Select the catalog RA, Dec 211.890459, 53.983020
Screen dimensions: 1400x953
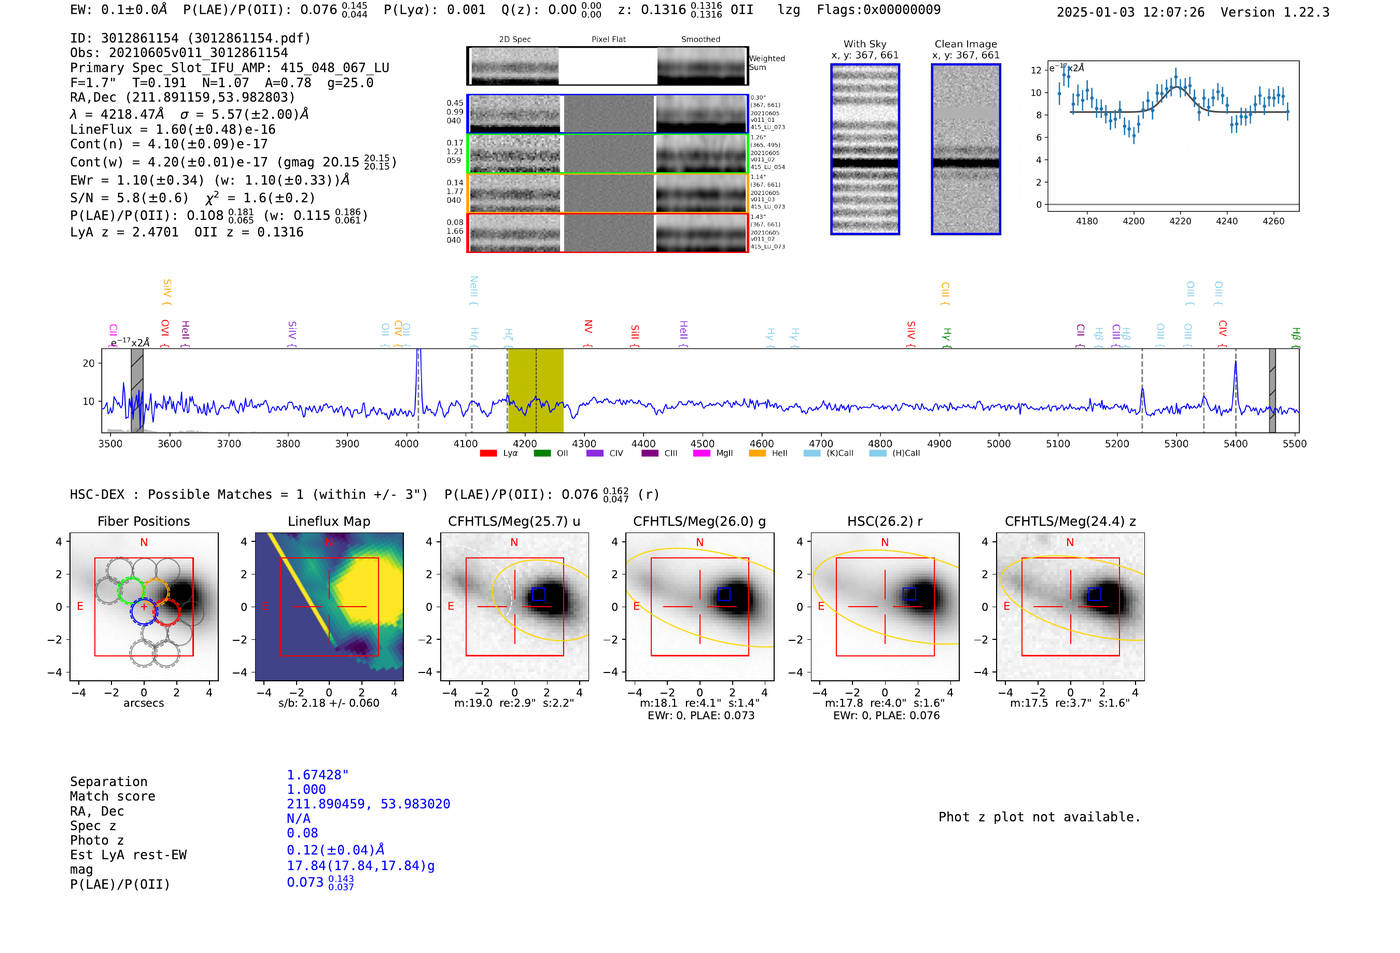click(x=368, y=804)
